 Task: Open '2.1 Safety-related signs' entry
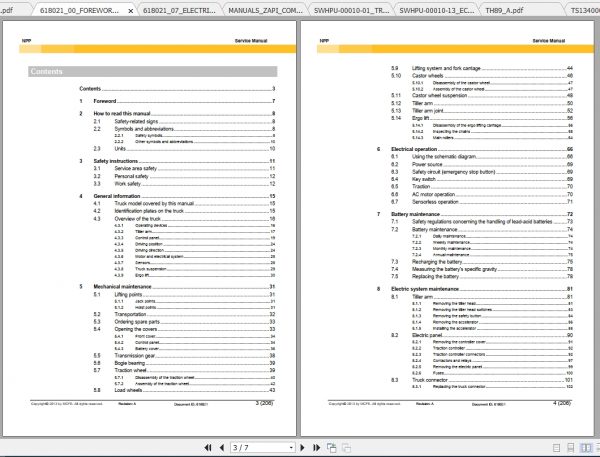(x=184, y=121)
